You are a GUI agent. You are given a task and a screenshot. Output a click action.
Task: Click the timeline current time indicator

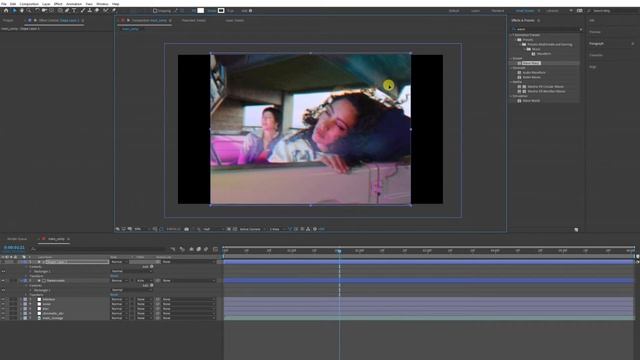[339, 251]
